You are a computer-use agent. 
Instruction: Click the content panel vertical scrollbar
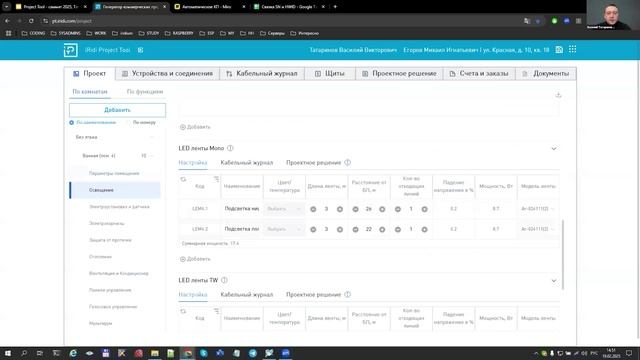coord(563,255)
